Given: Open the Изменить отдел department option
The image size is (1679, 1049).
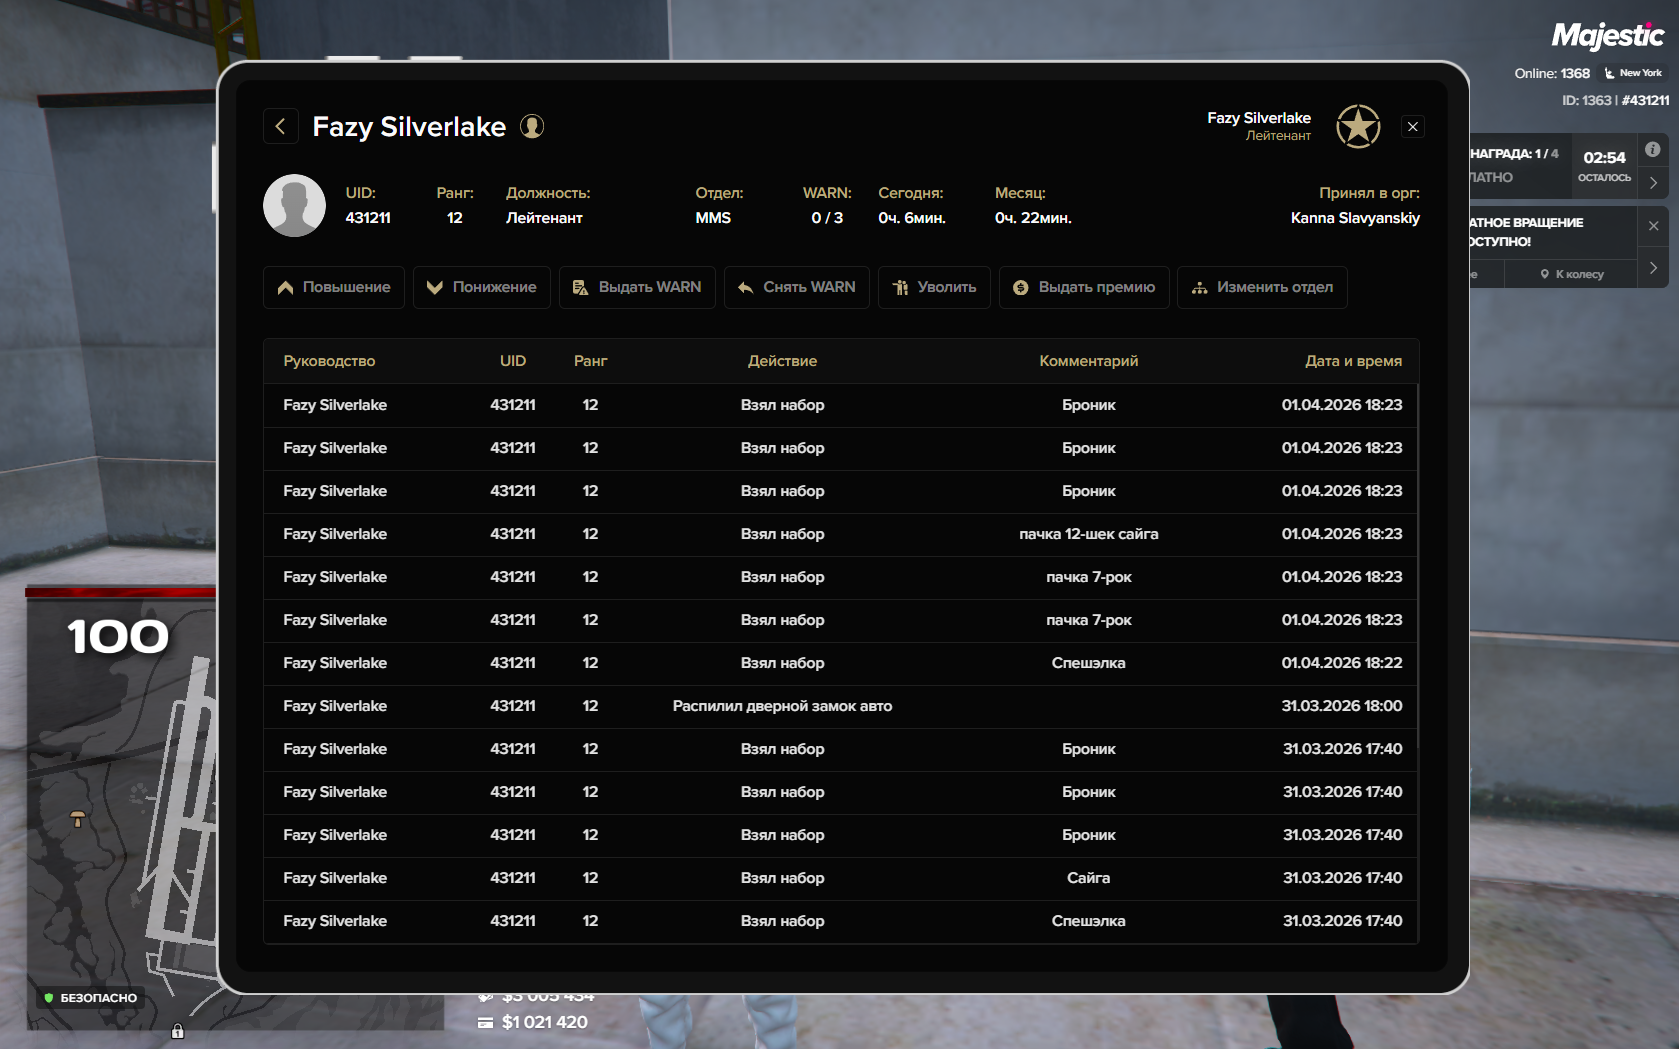Looking at the screenshot, I should [x=1262, y=288].
